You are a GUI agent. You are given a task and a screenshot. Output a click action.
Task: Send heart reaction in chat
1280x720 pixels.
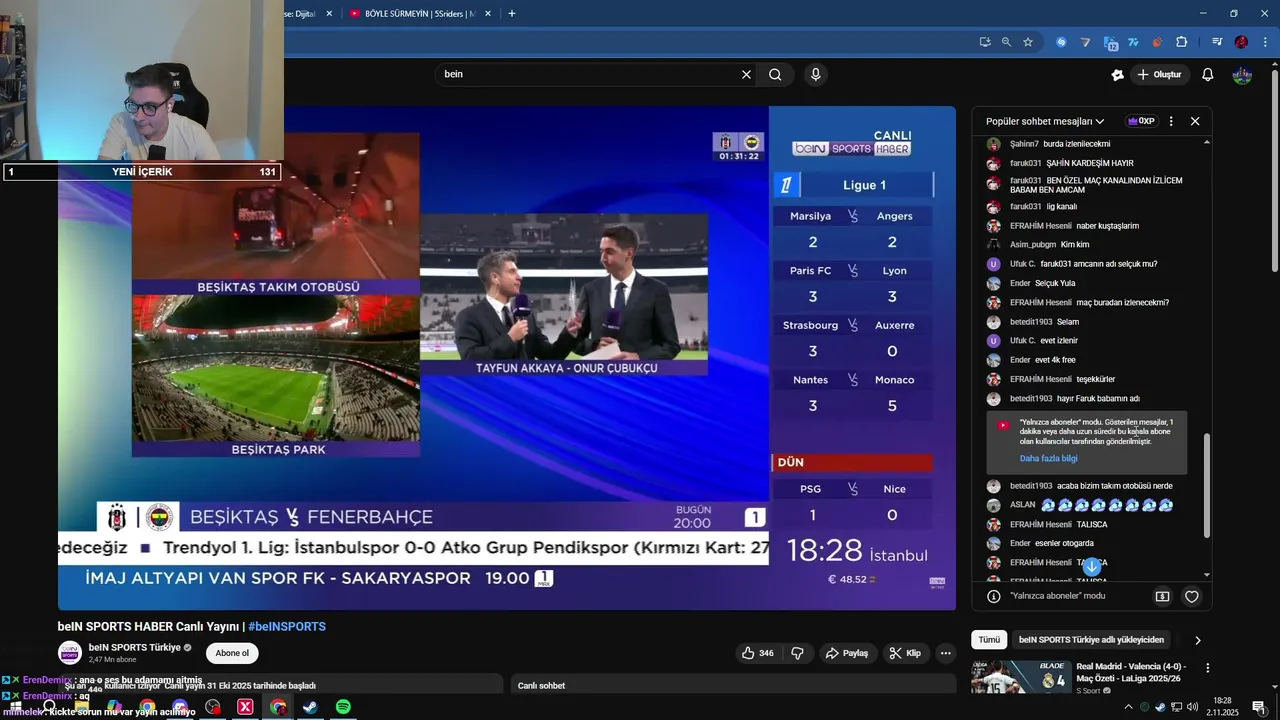[1191, 596]
